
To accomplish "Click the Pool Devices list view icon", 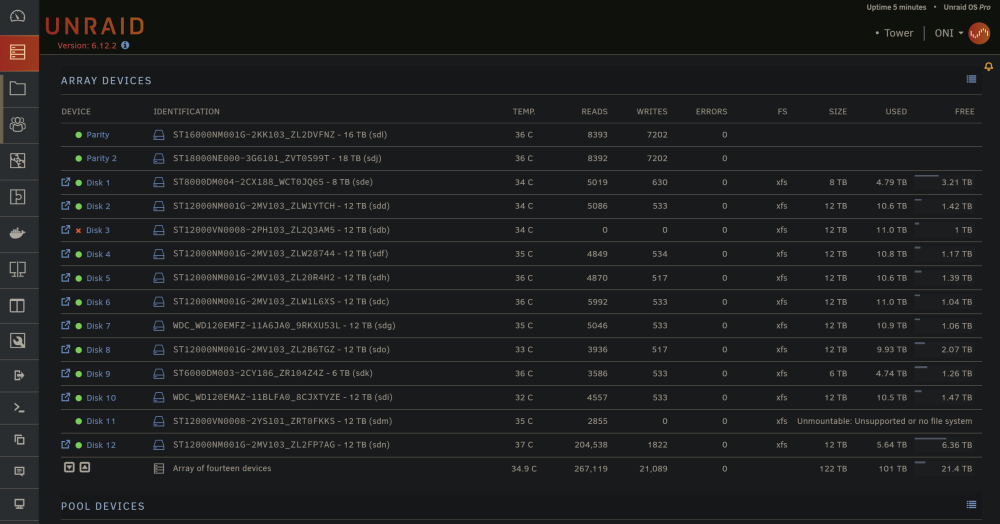I will coord(971,504).
